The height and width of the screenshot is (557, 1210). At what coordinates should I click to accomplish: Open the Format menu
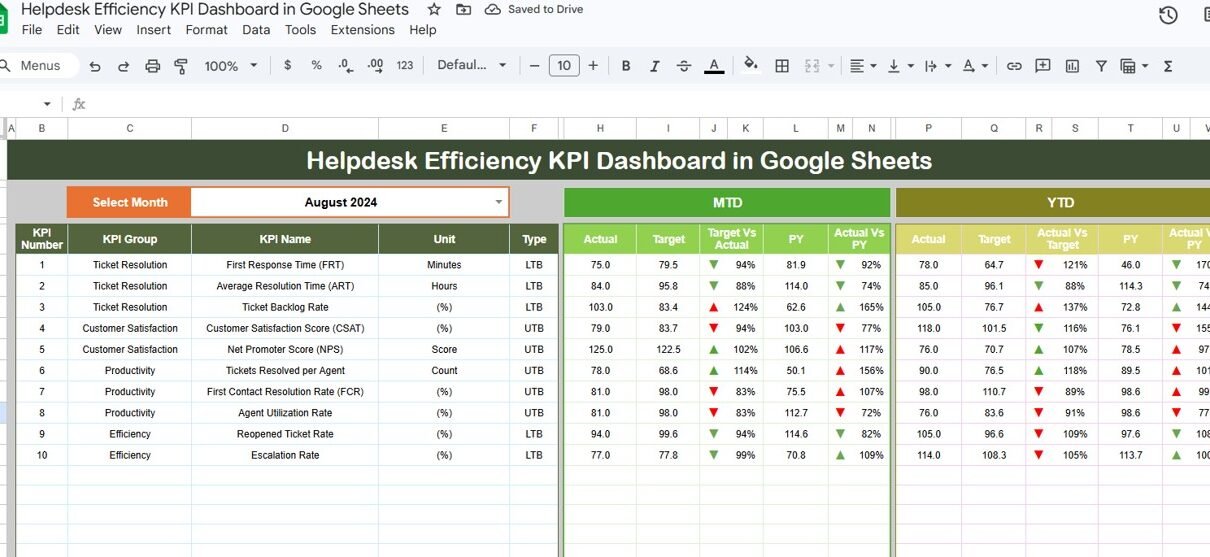click(x=206, y=30)
